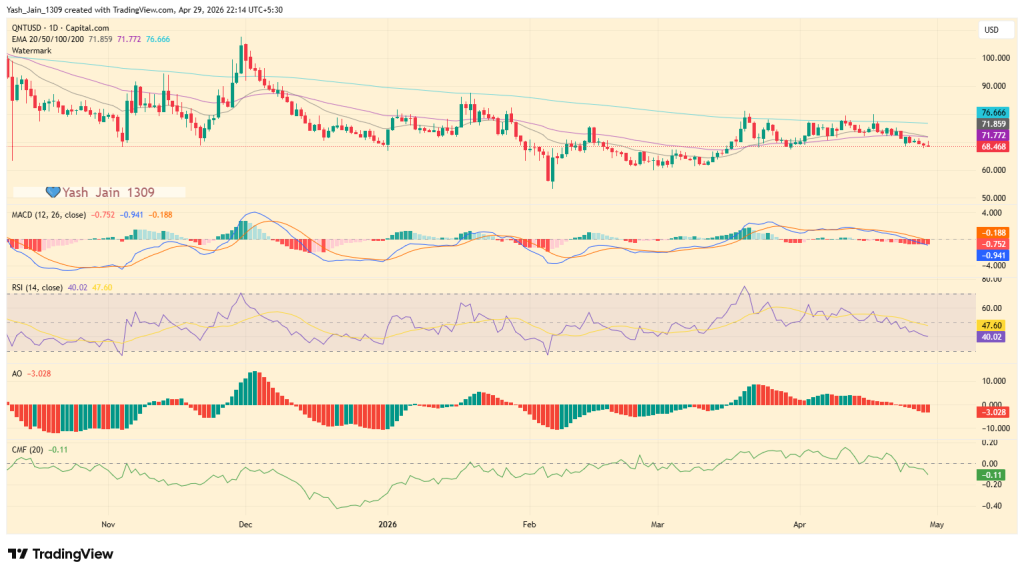This screenshot has height=574, width=1024.
Task: Select the RSI (14, close) legend
Action: pyautogui.click(x=35, y=287)
